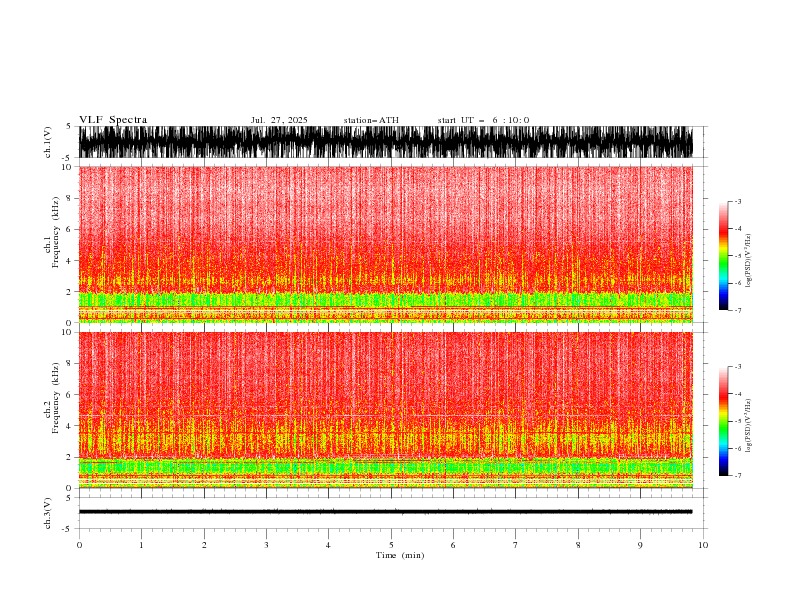Click tick label "8" on the Time axis
Screen dimensions: 792x612
coord(578,545)
